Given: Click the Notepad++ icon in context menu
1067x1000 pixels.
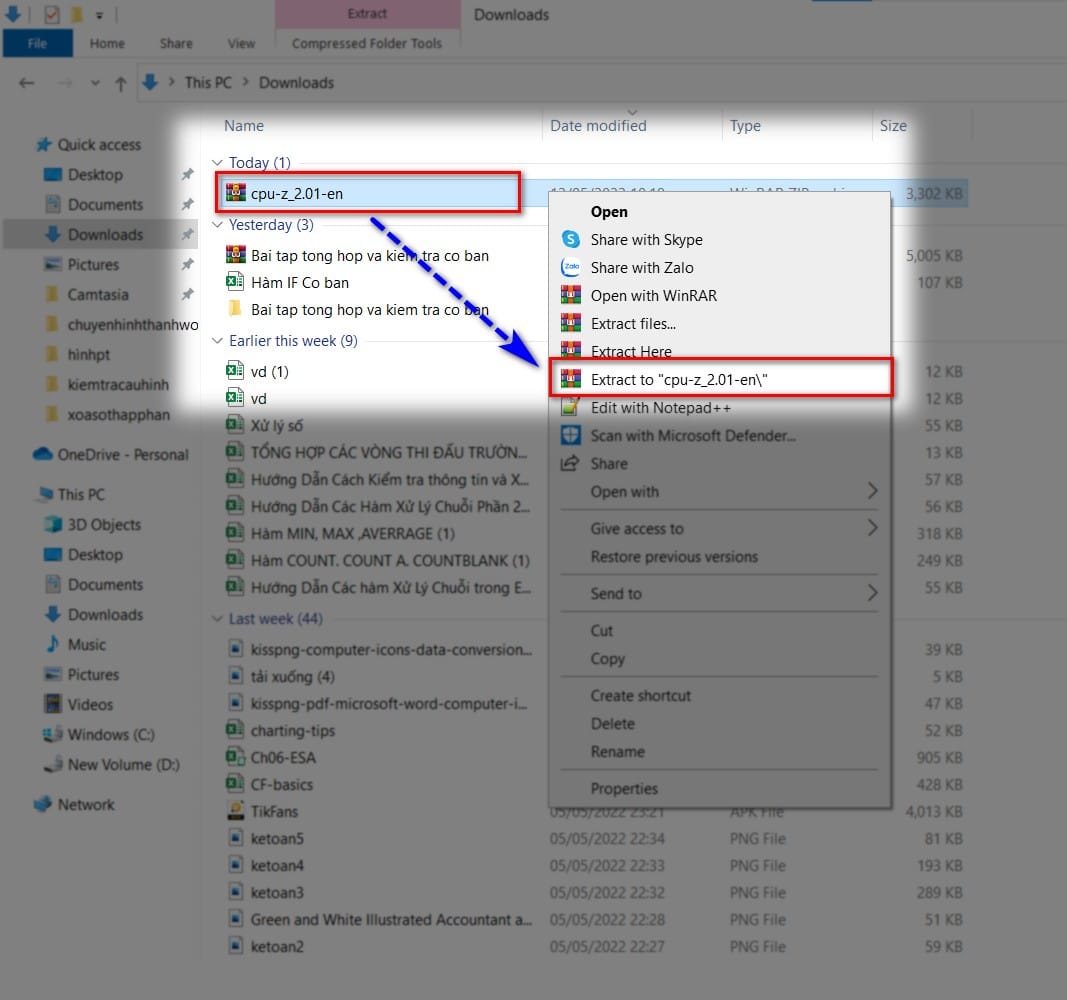Looking at the screenshot, I should (570, 407).
